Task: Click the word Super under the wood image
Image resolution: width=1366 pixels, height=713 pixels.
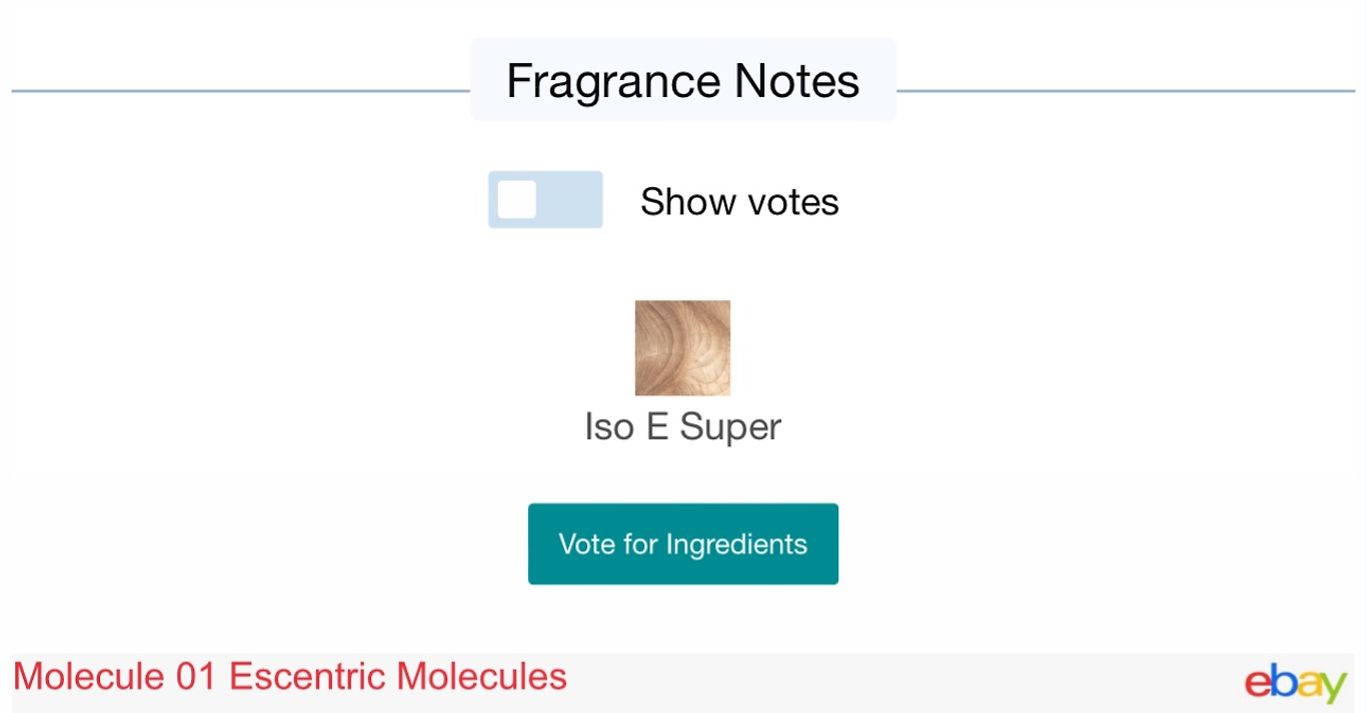Action: (730, 427)
